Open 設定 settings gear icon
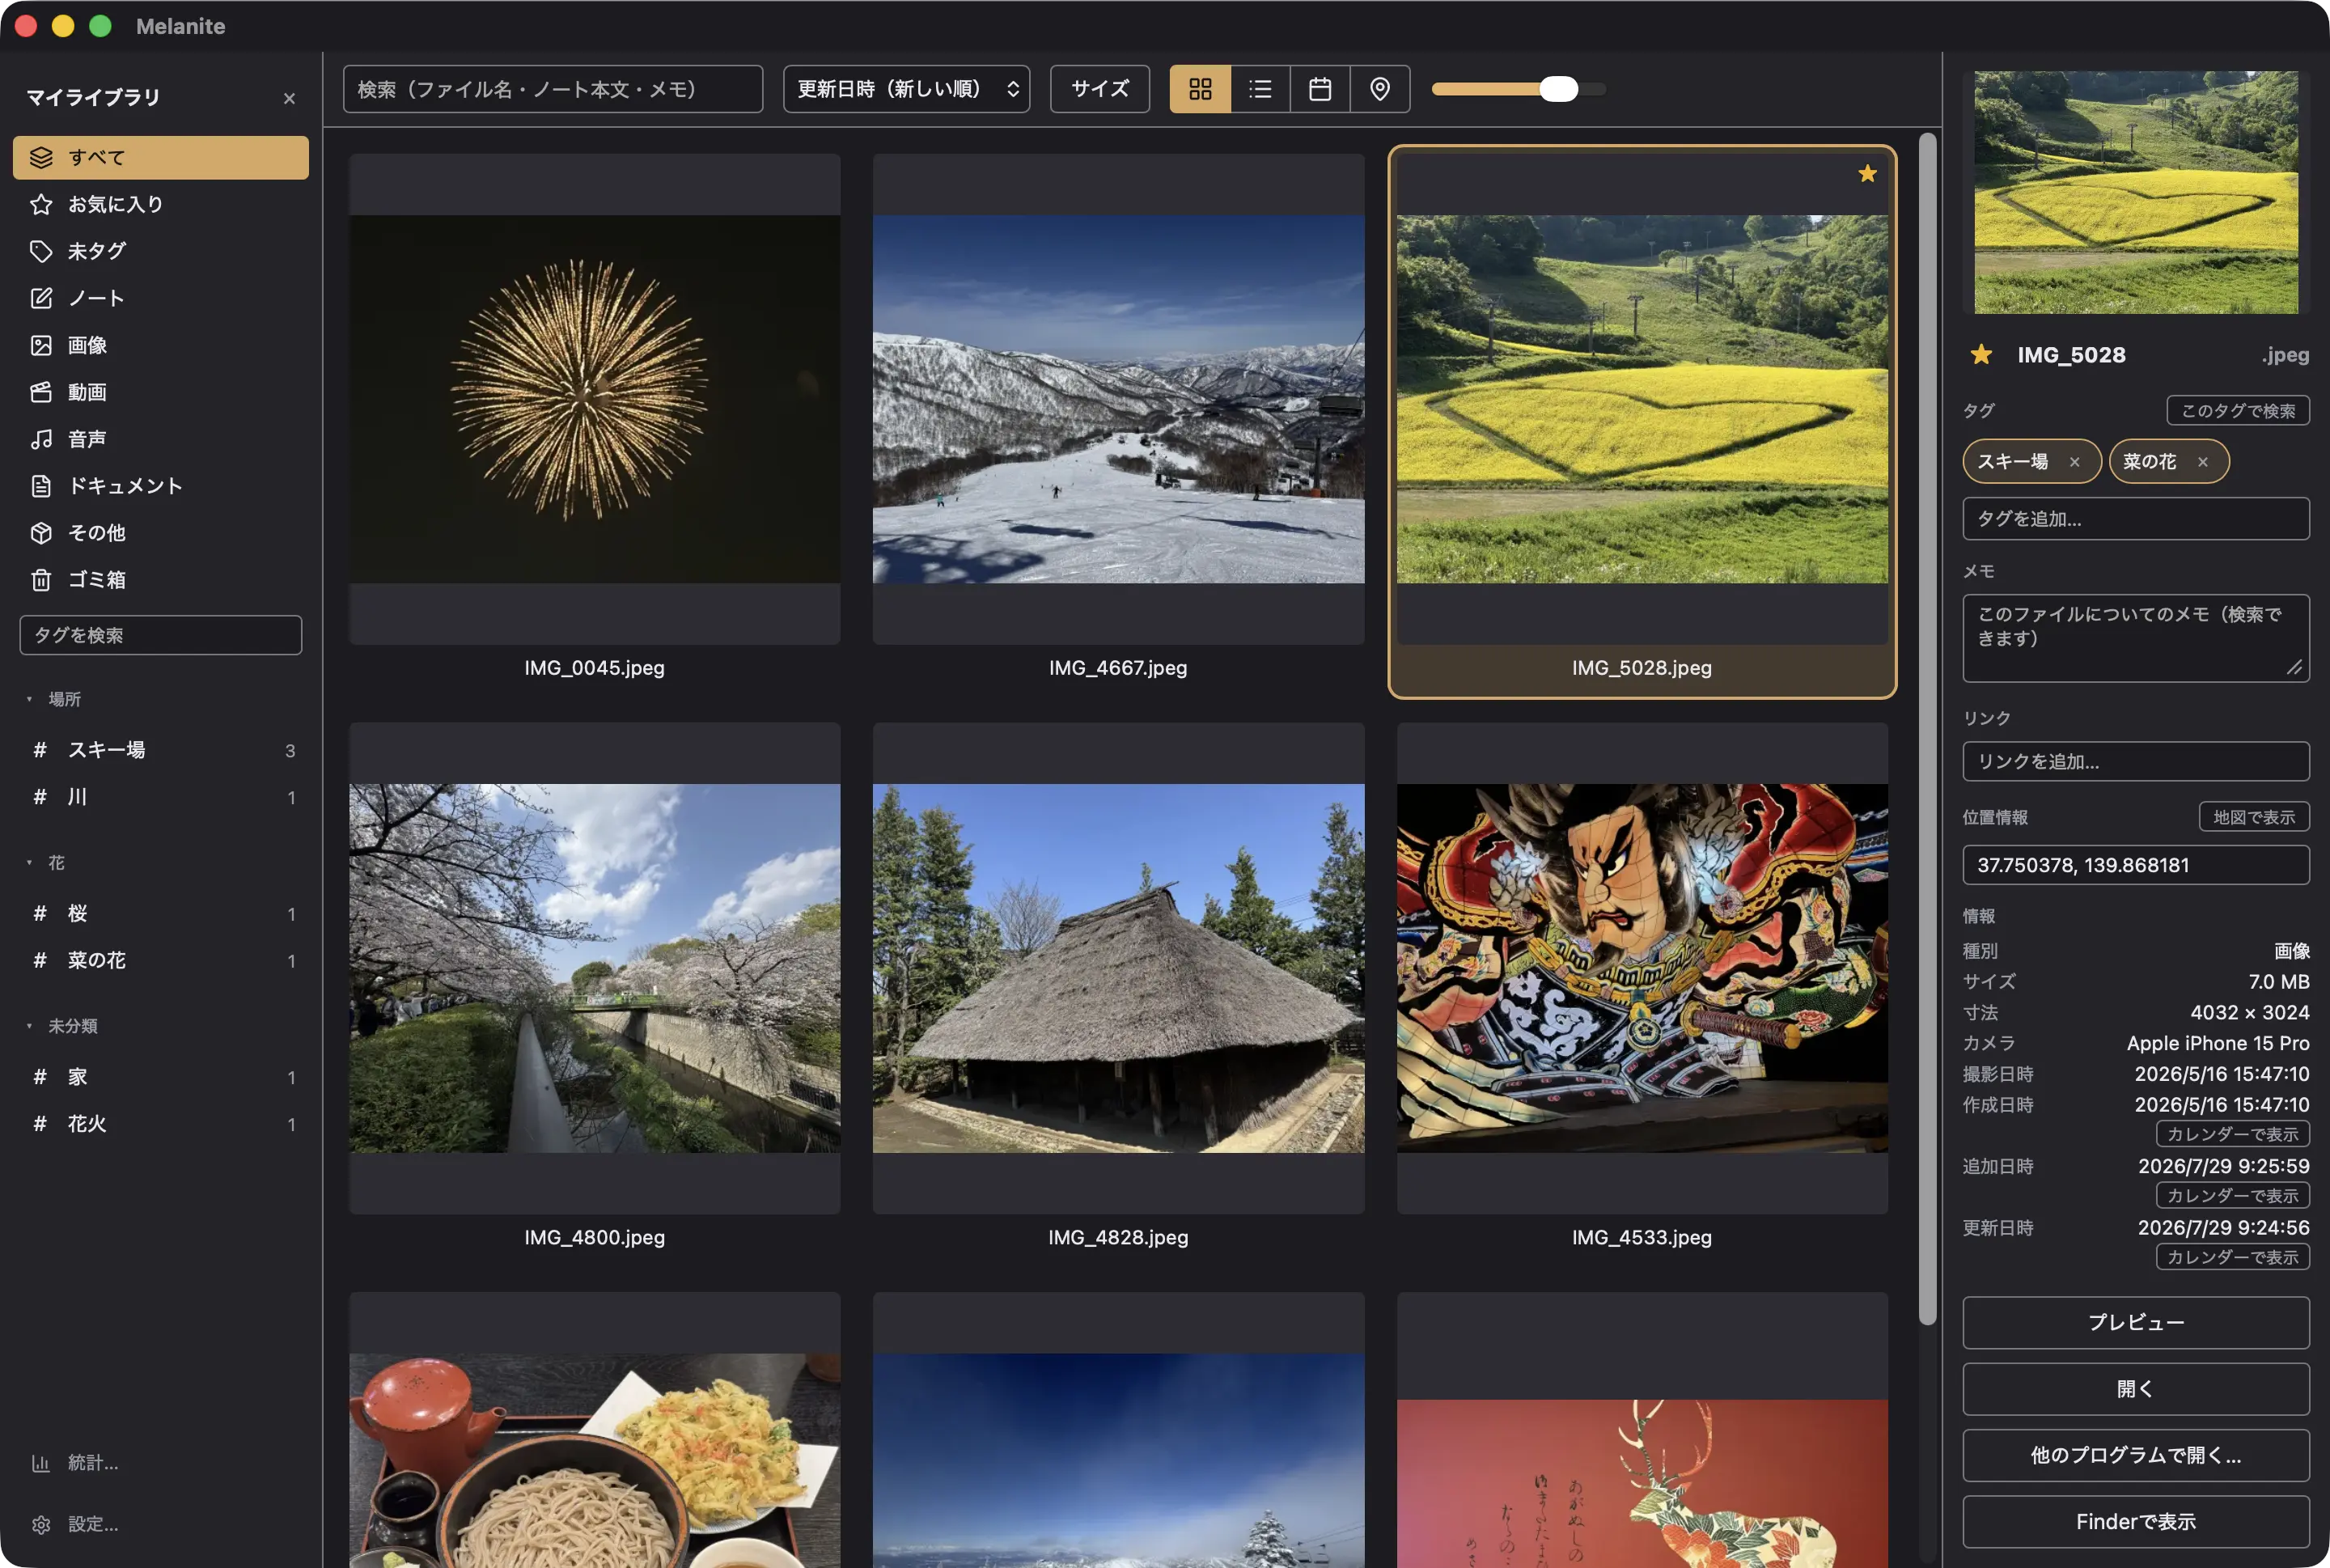 click(41, 1525)
